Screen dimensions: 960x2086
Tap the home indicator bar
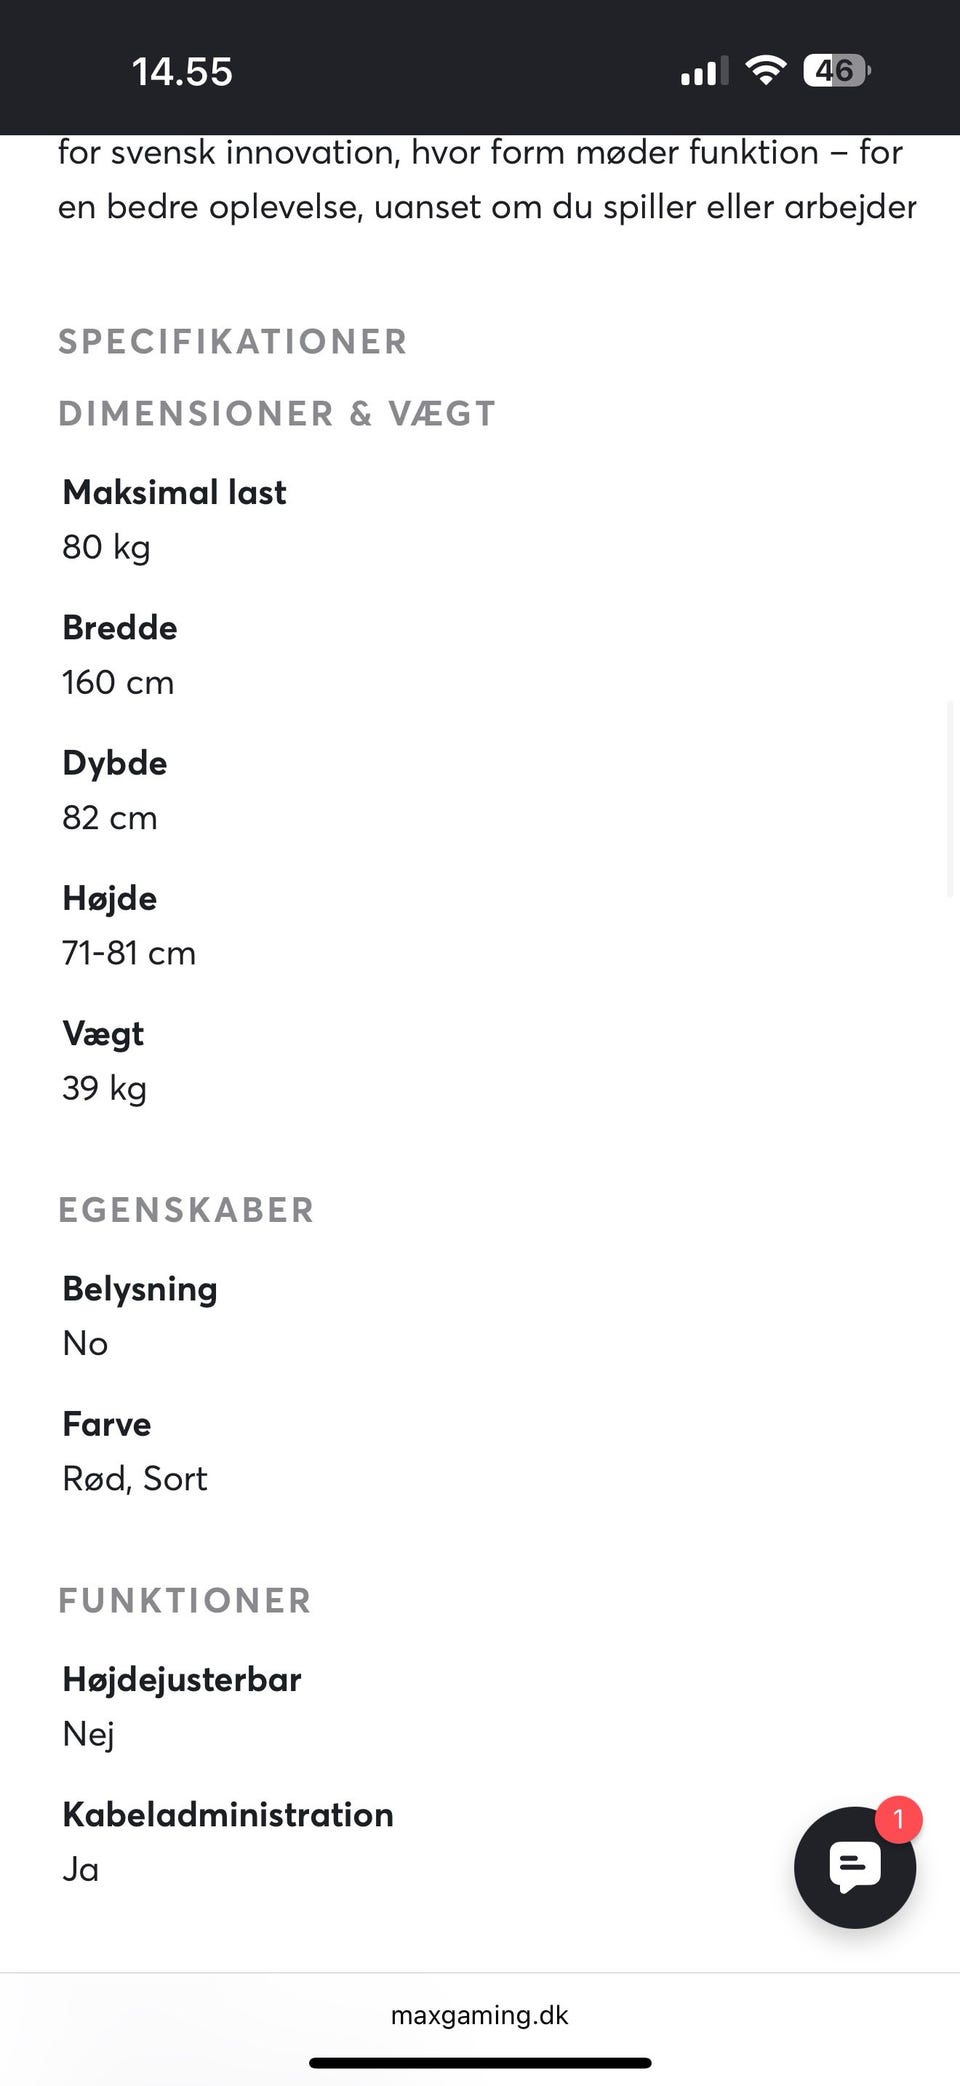click(480, 2062)
